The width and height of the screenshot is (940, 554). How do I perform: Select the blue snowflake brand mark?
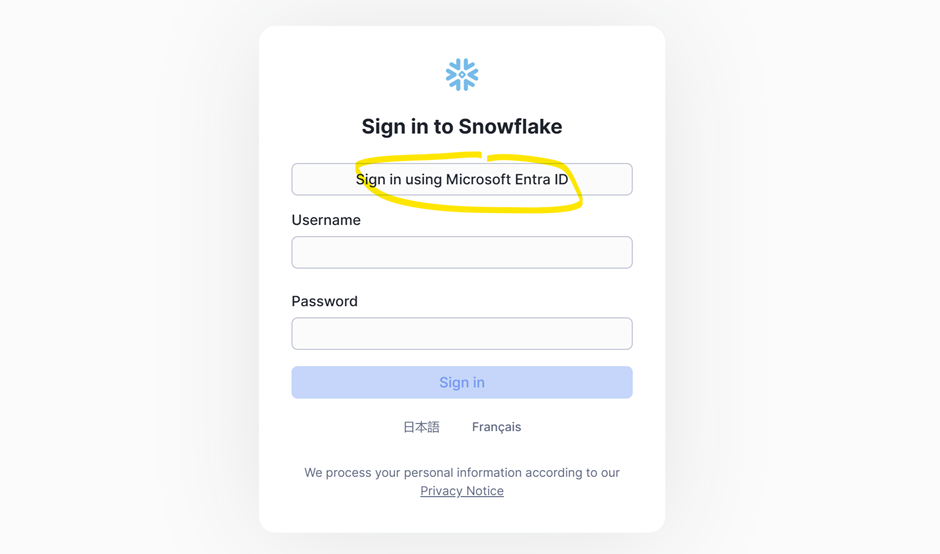[462, 75]
